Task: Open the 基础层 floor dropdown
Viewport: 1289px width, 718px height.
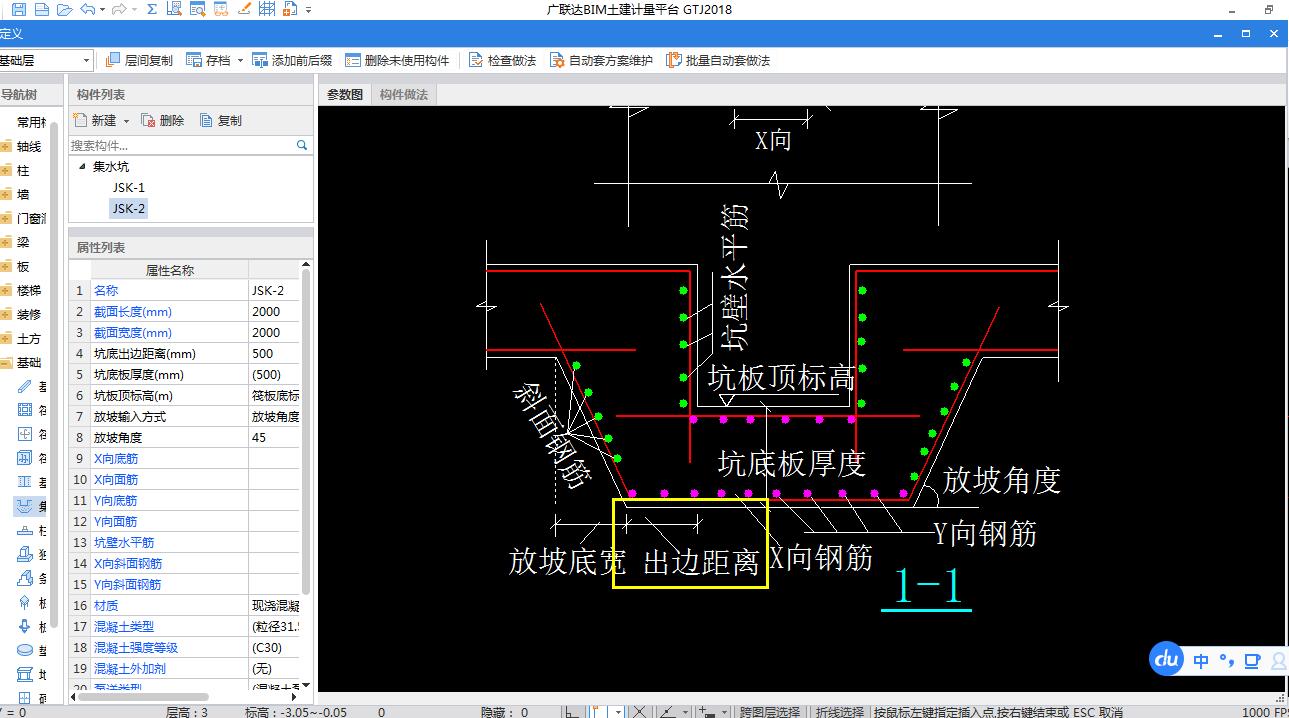Action: pos(86,61)
